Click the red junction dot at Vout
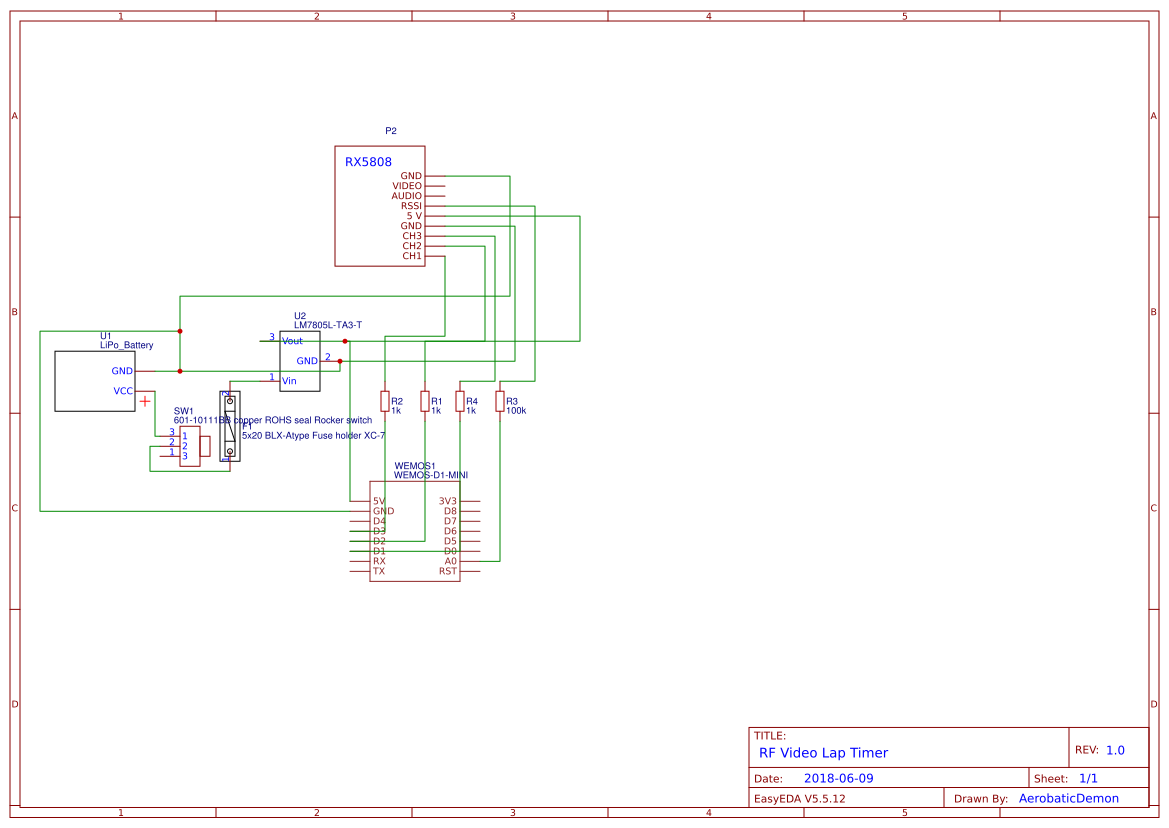This screenshot has height=828, width=1169. point(345,340)
